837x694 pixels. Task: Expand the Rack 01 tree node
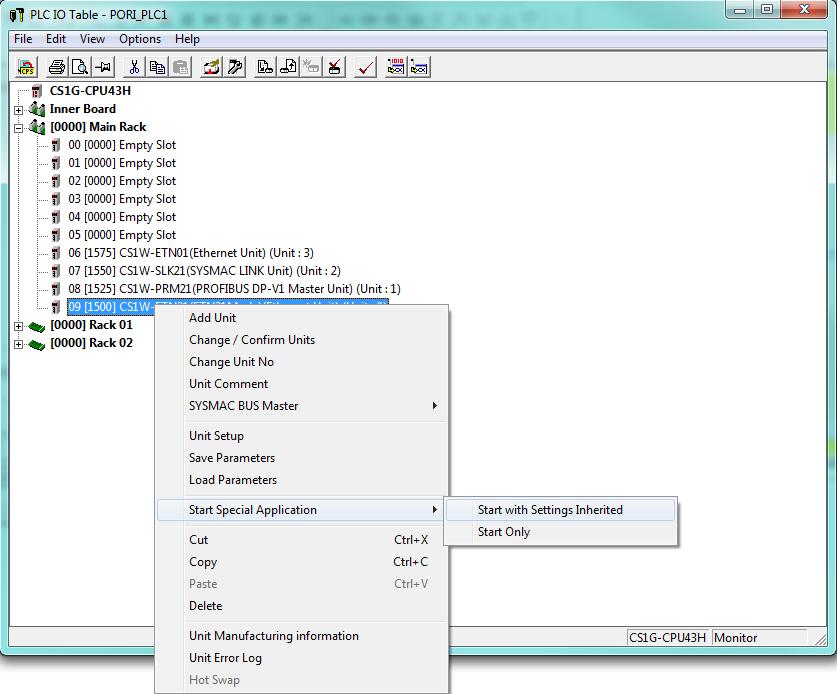[x=19, y=326]
